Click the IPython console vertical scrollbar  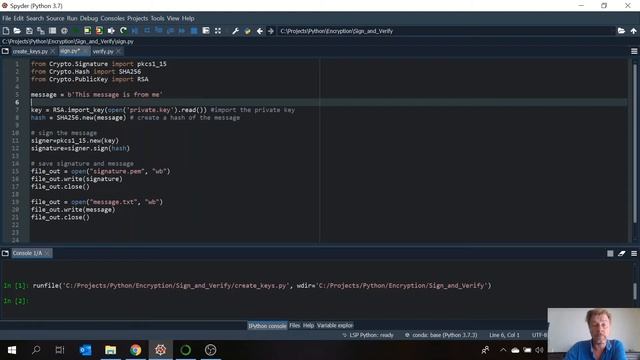(635, 291)
